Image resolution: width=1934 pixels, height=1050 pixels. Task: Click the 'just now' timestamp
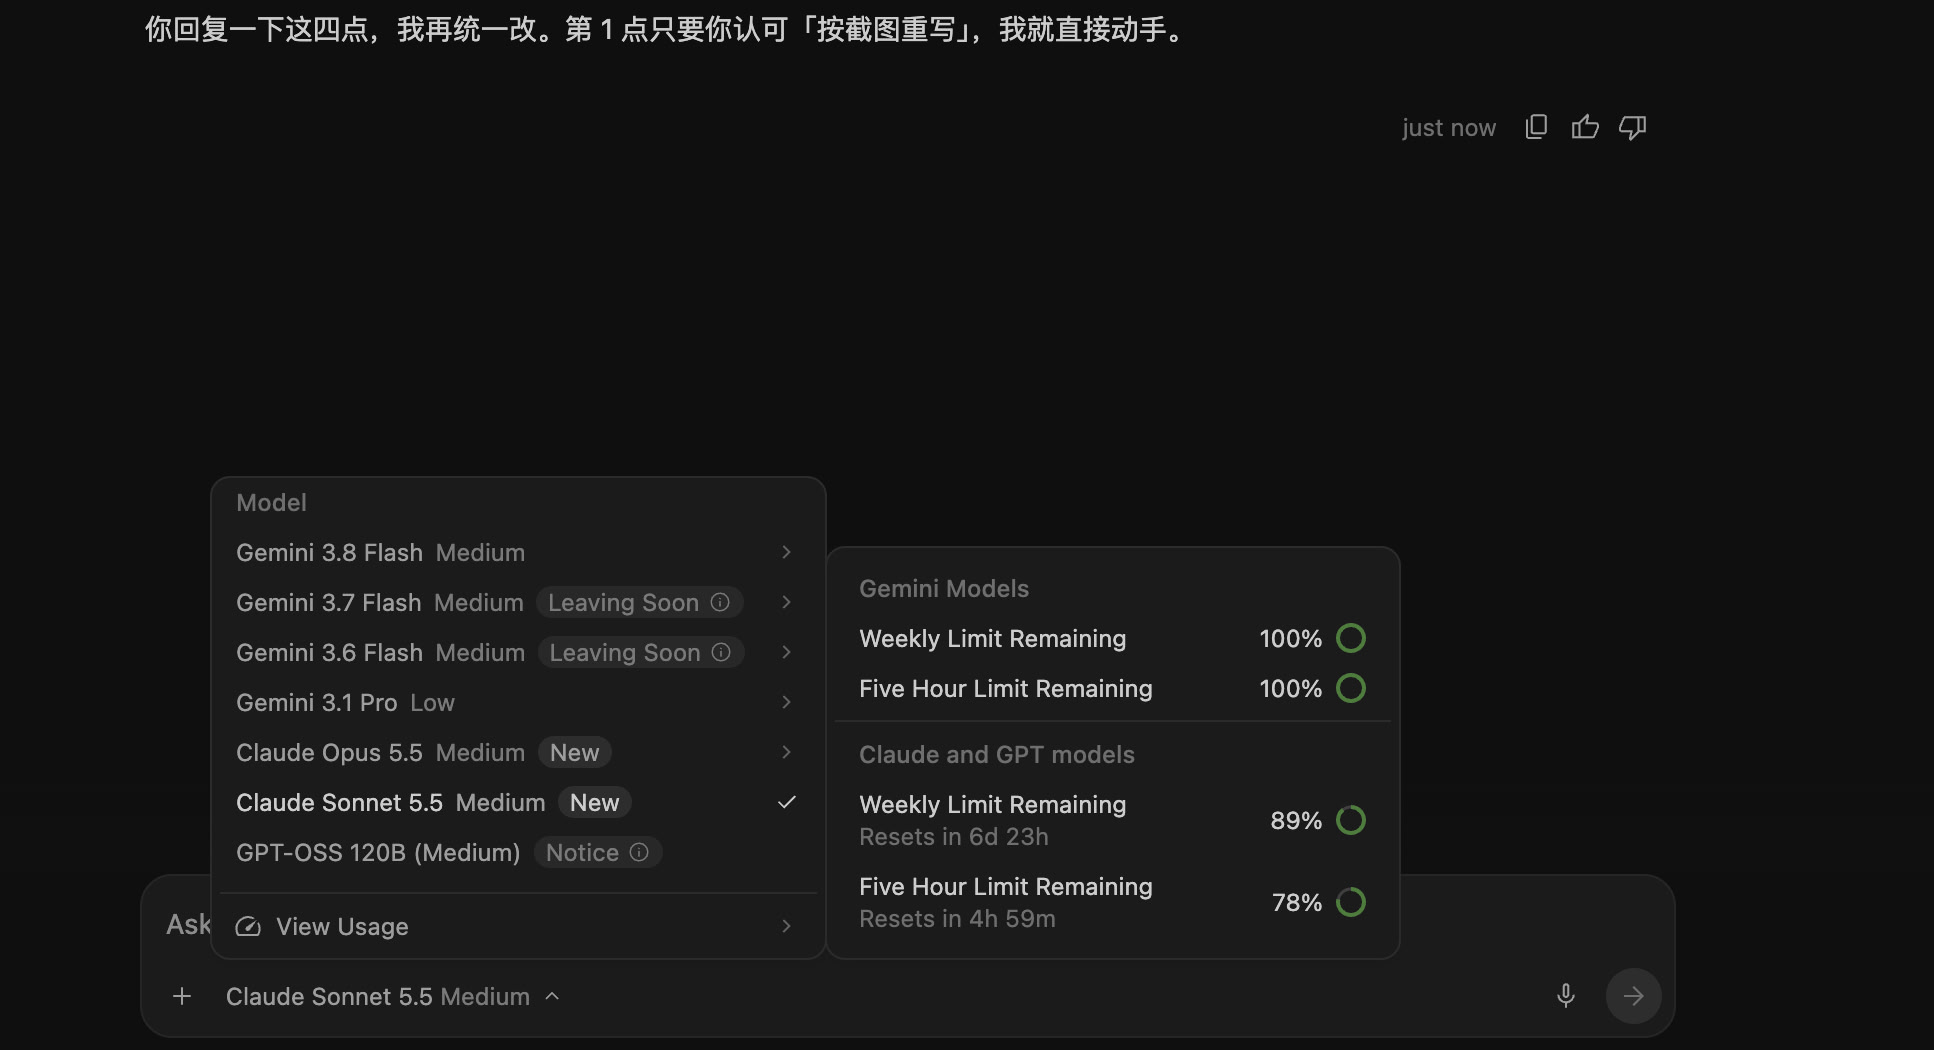point(1449,127)
